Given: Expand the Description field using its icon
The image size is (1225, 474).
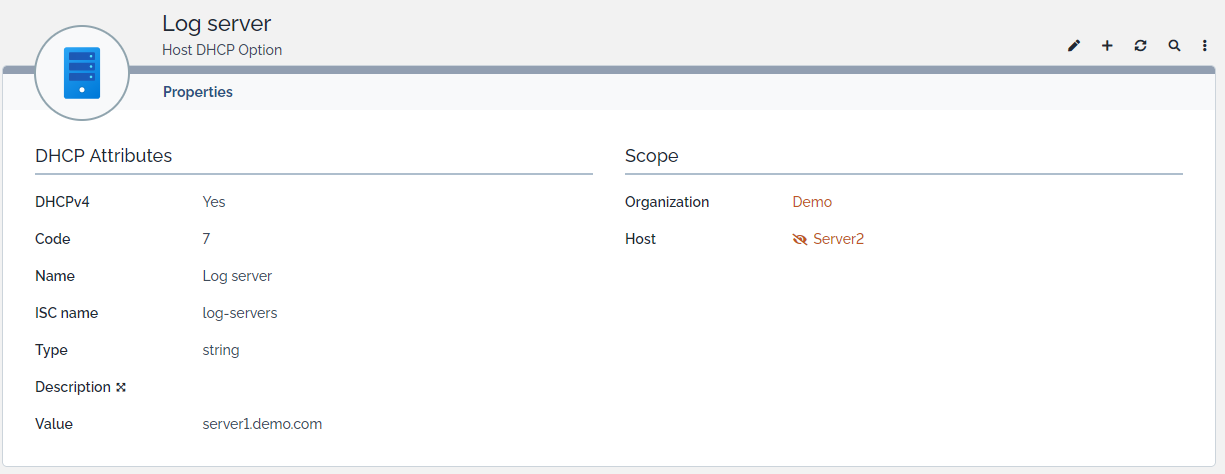Looking at the screenshot, I should 121,387.
